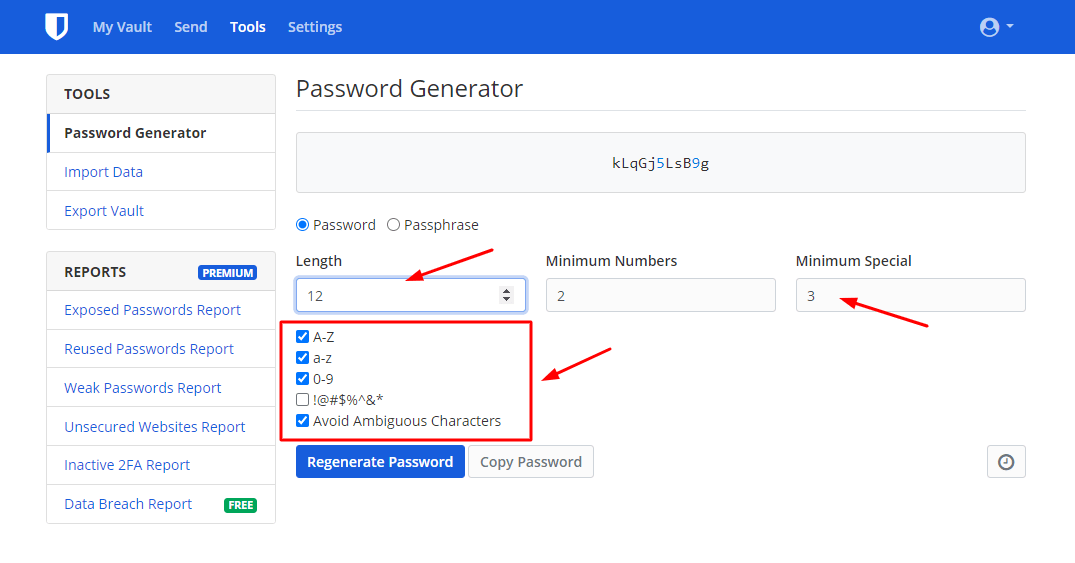Toggle the a-z lowercase checkbox
Screen dimensions: 1075x563
point(303,358)
